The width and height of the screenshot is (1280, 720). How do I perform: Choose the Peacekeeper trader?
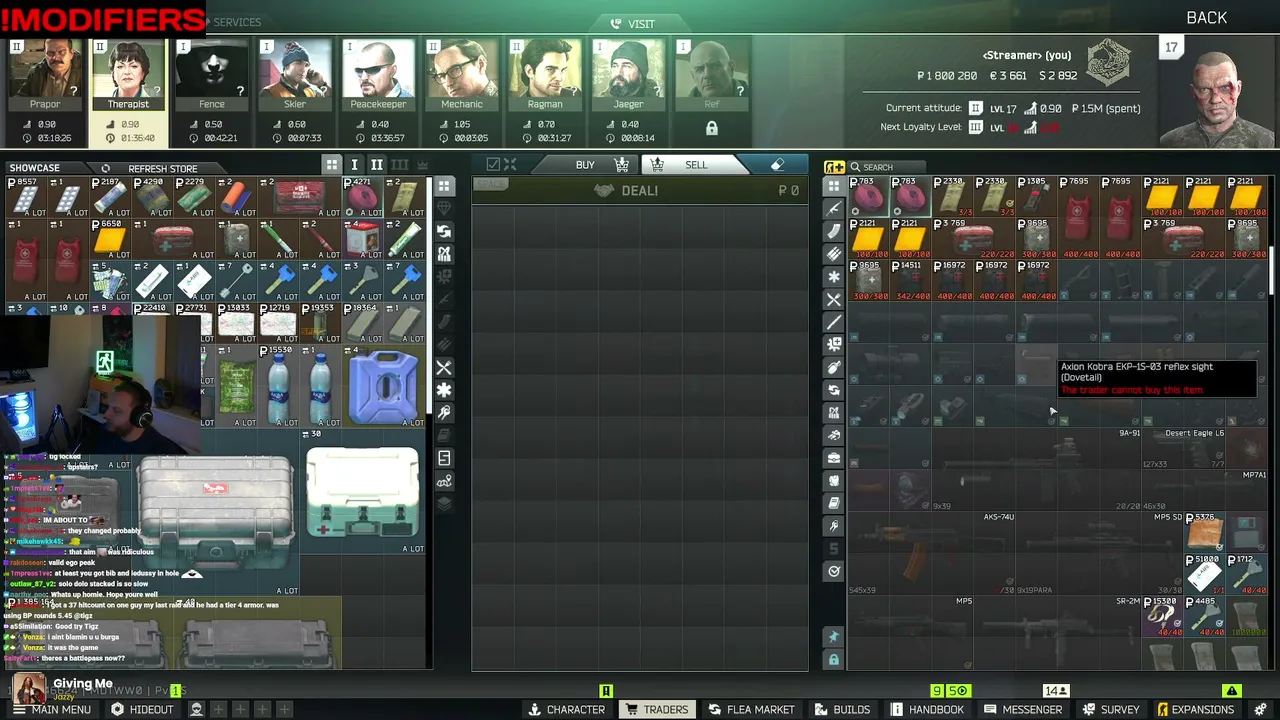[378, 75]
